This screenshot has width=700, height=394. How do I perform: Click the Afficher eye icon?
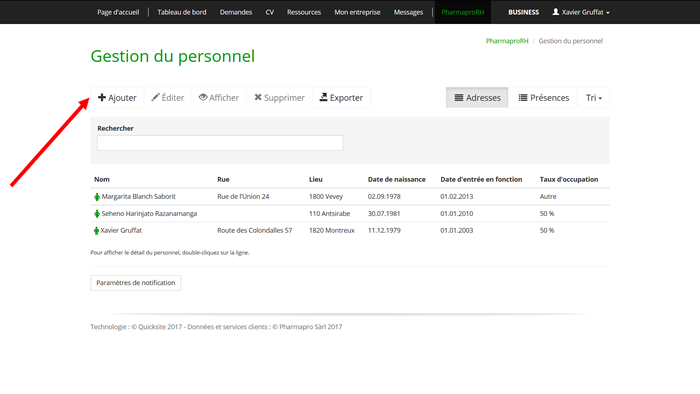(203, 97)
